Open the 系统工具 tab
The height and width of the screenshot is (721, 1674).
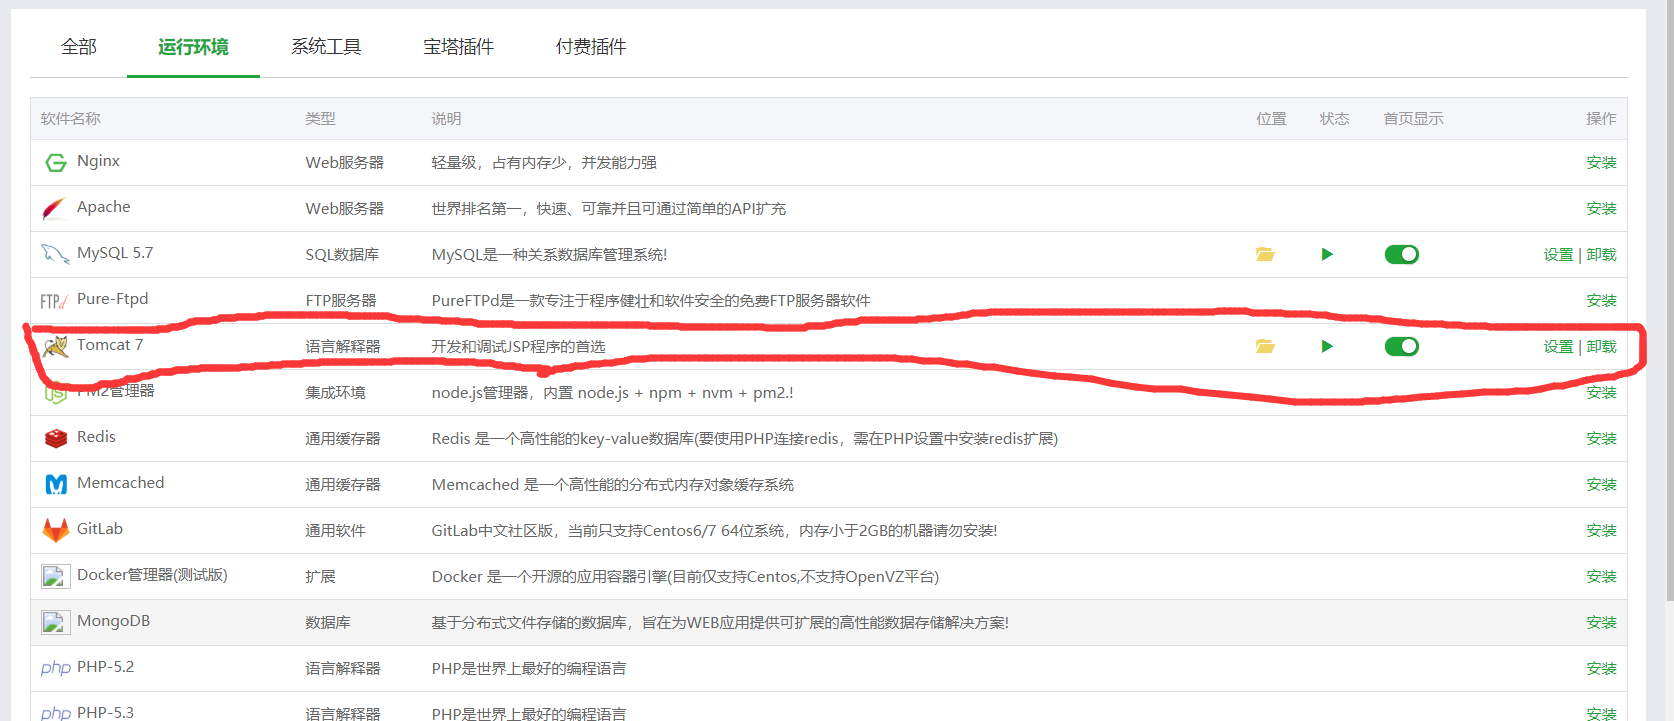pyautogui.click(x=326, y=47)
